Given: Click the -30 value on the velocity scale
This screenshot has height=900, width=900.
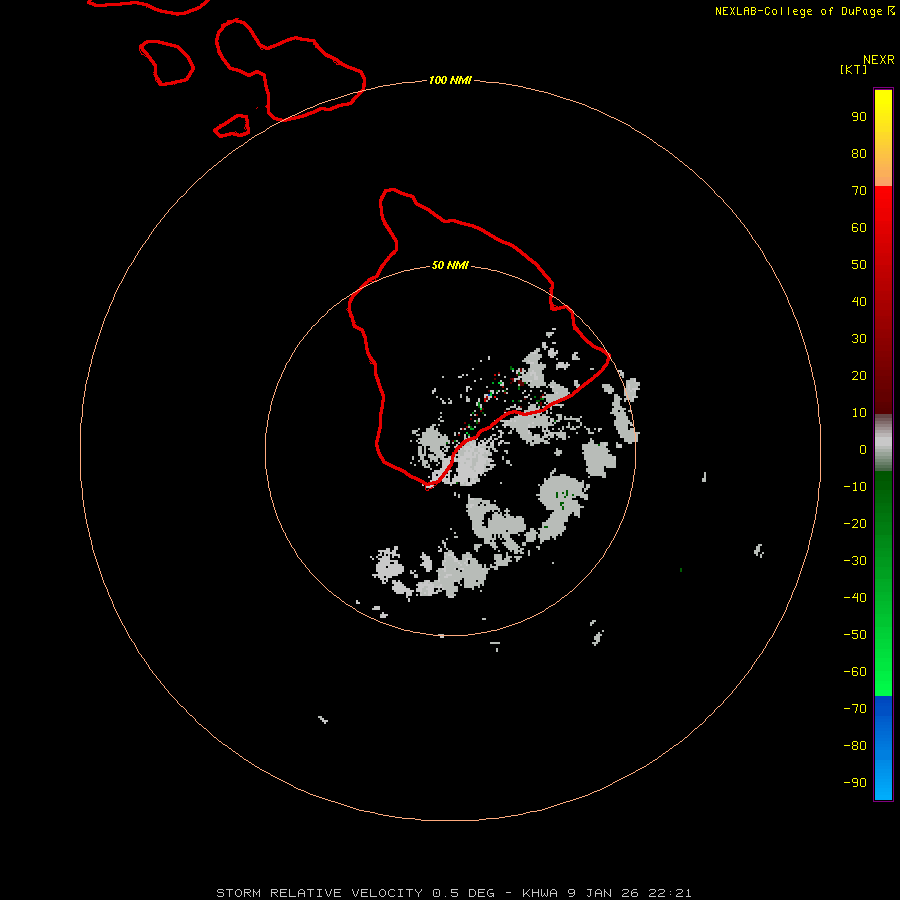Looking at the screenshot, I should (x=855, y=561).
